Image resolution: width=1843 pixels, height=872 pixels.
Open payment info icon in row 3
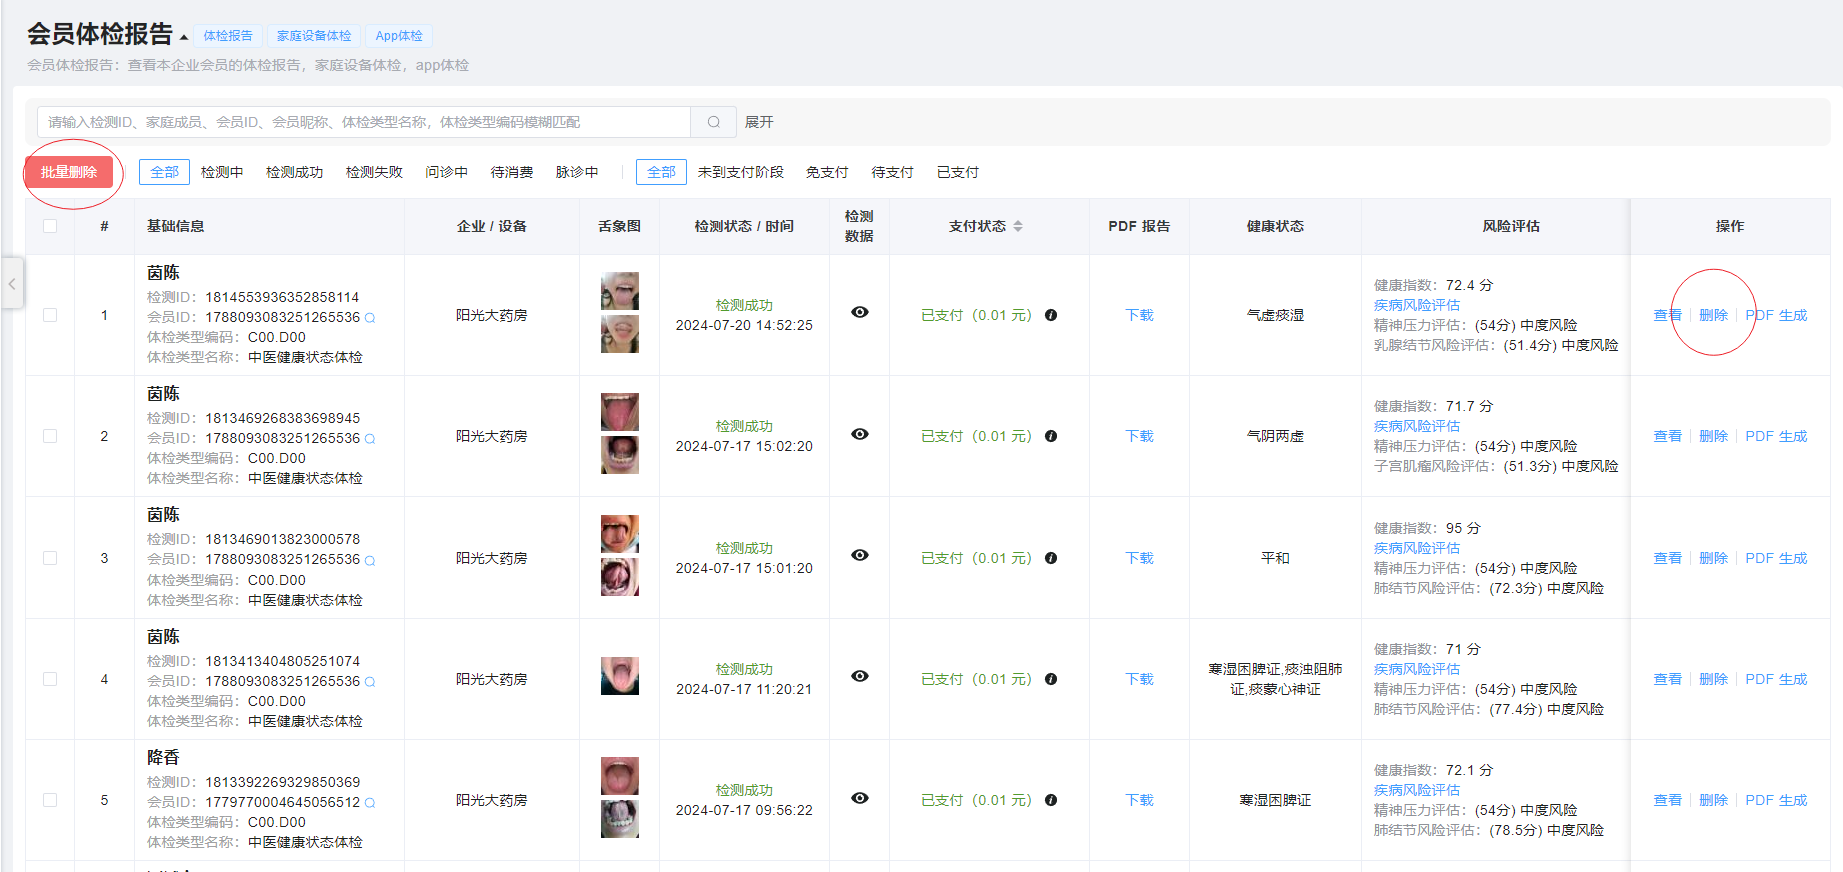[x=1051, y=558]
